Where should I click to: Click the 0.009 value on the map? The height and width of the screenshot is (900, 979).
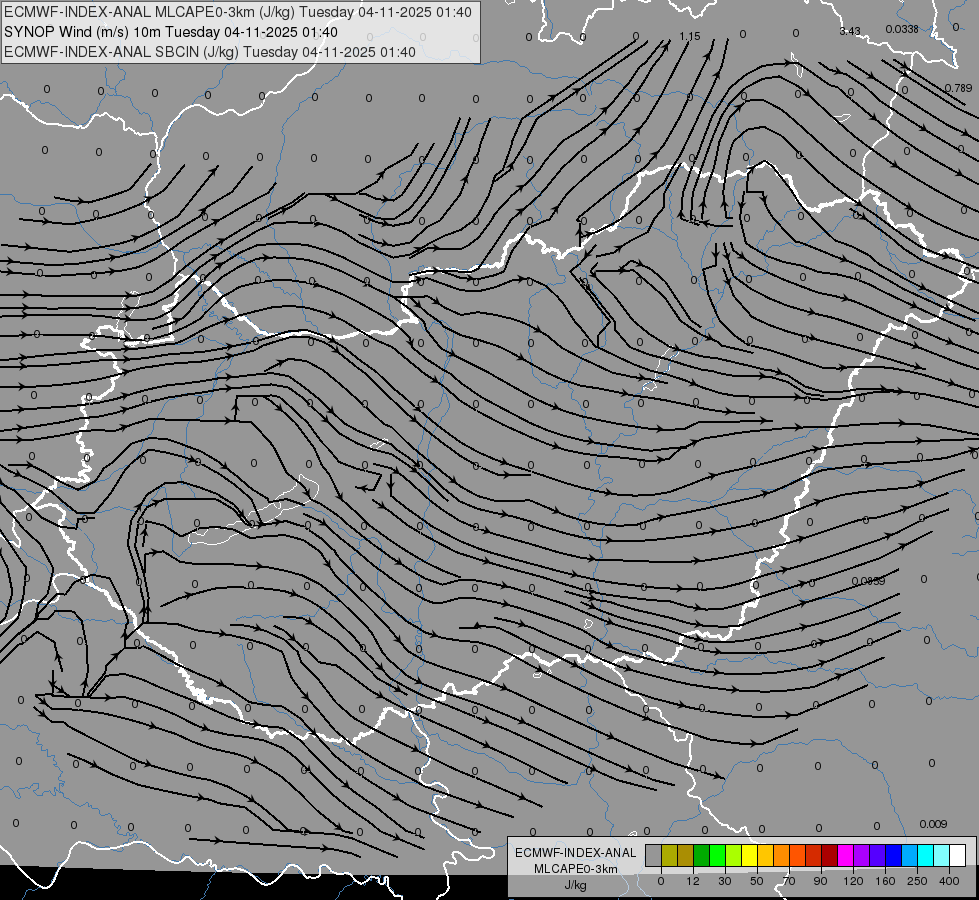point(933,824)
